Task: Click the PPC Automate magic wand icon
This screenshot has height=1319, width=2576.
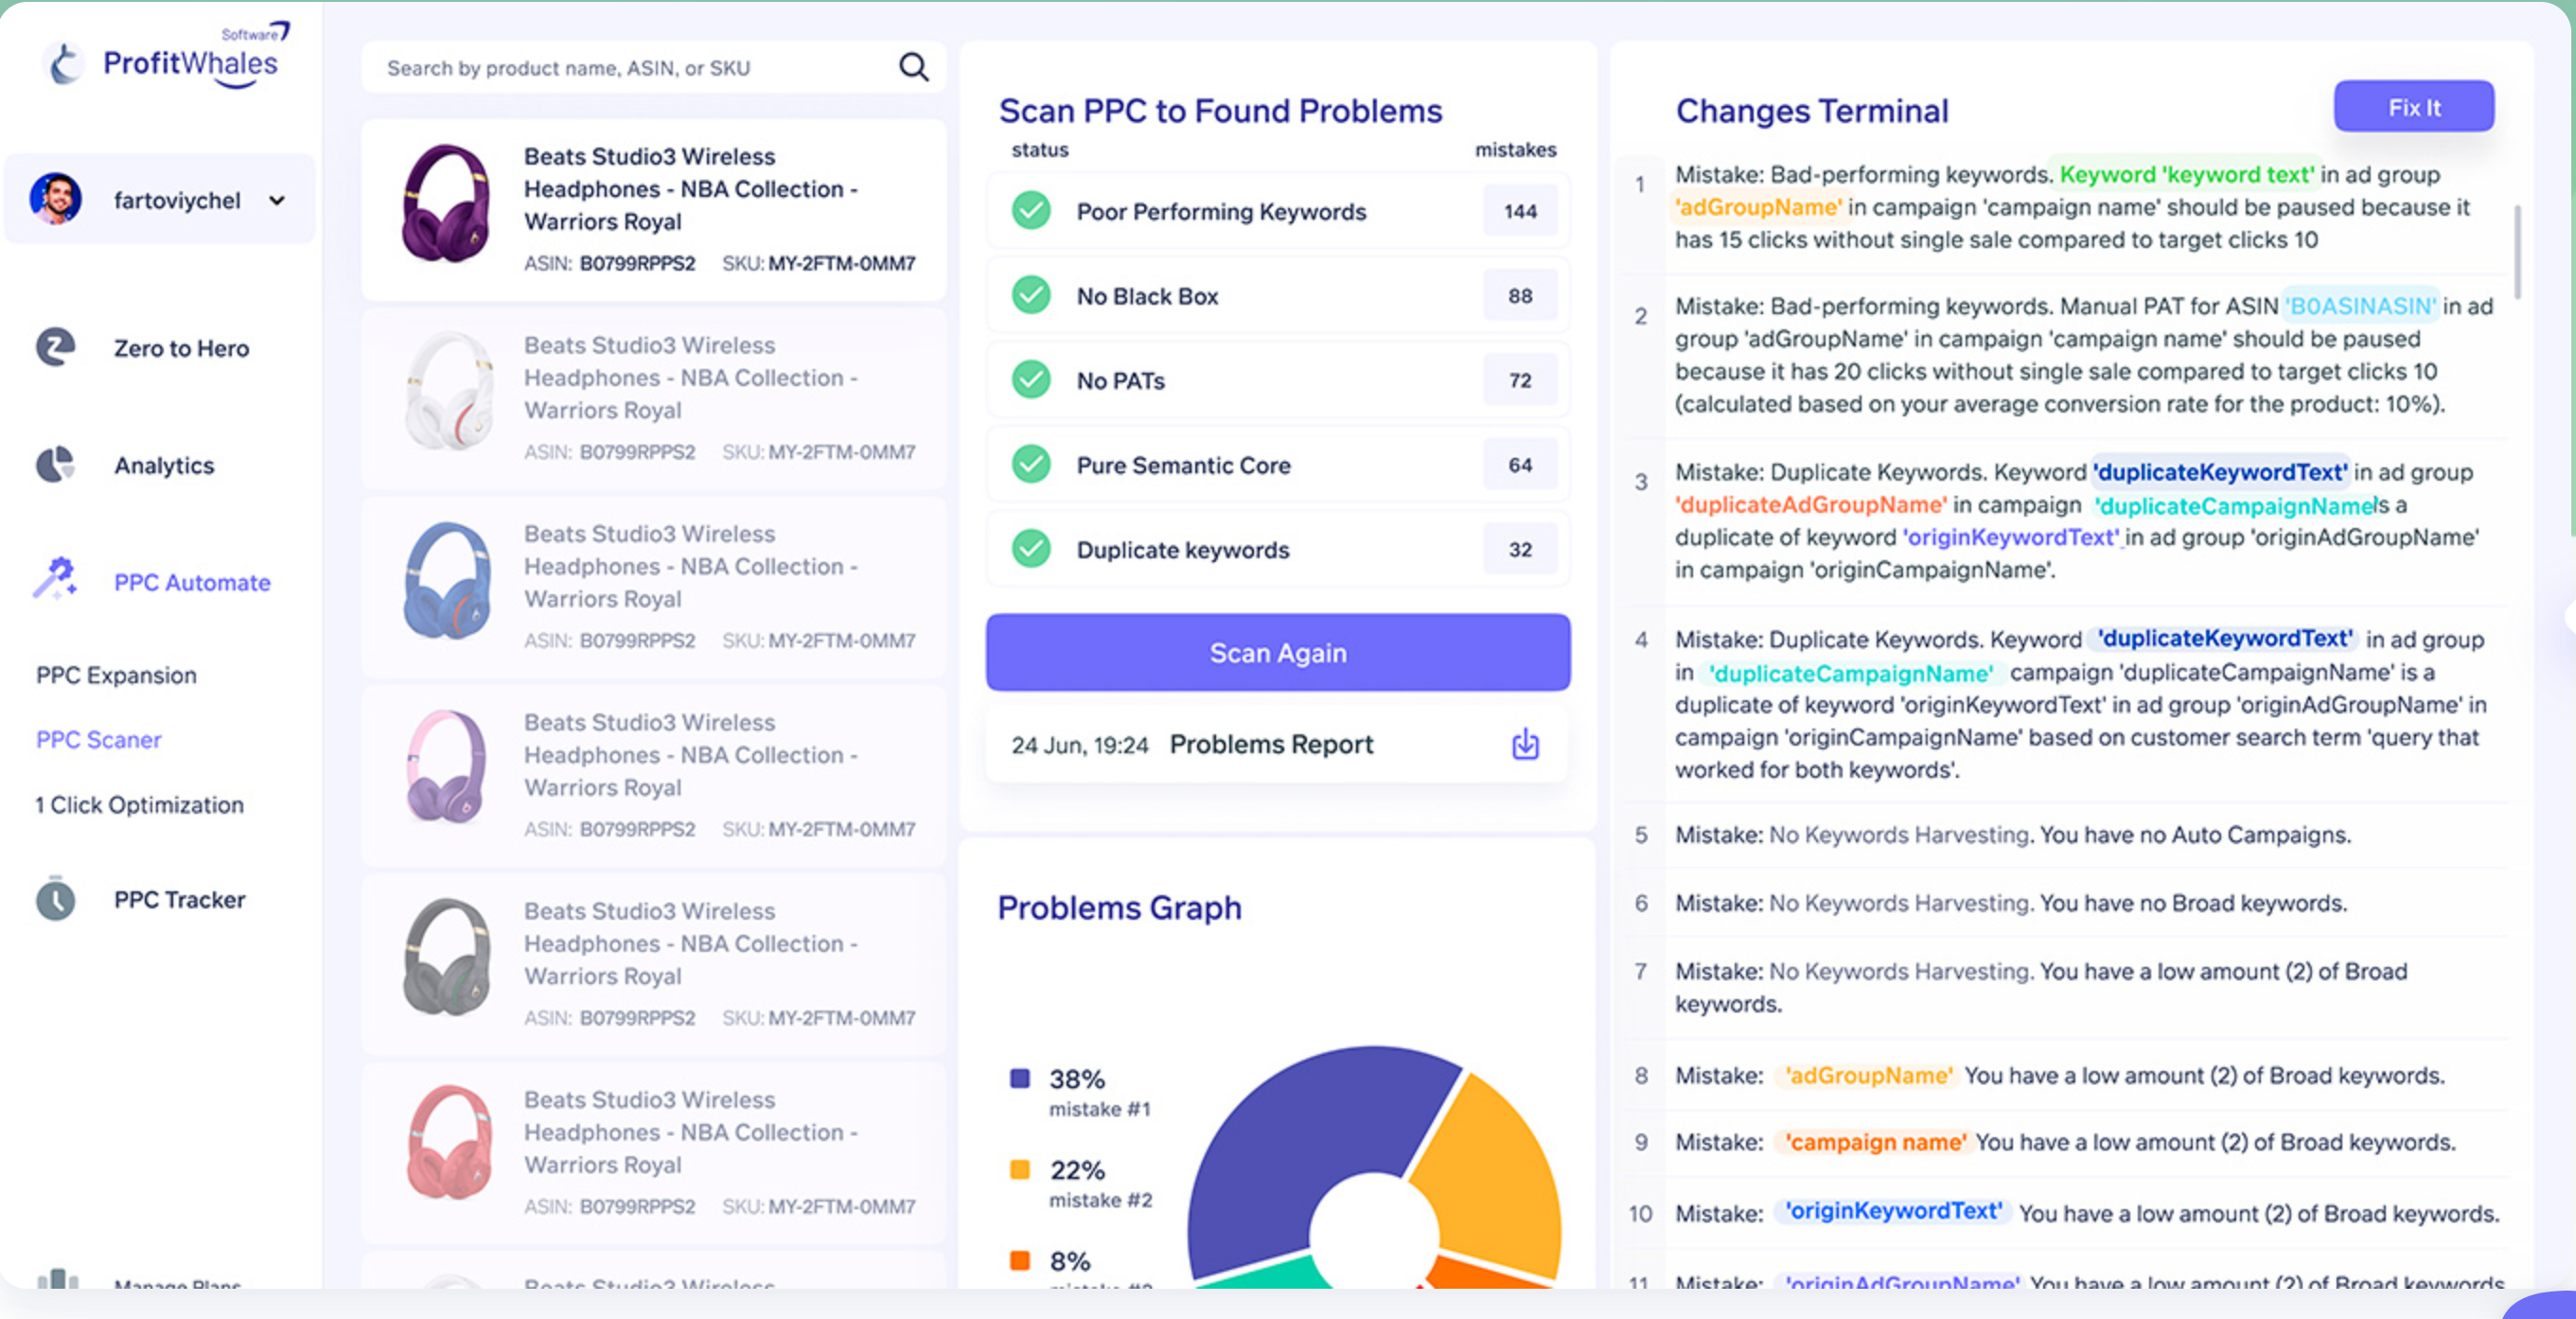Action: click(x=55, y=579)
